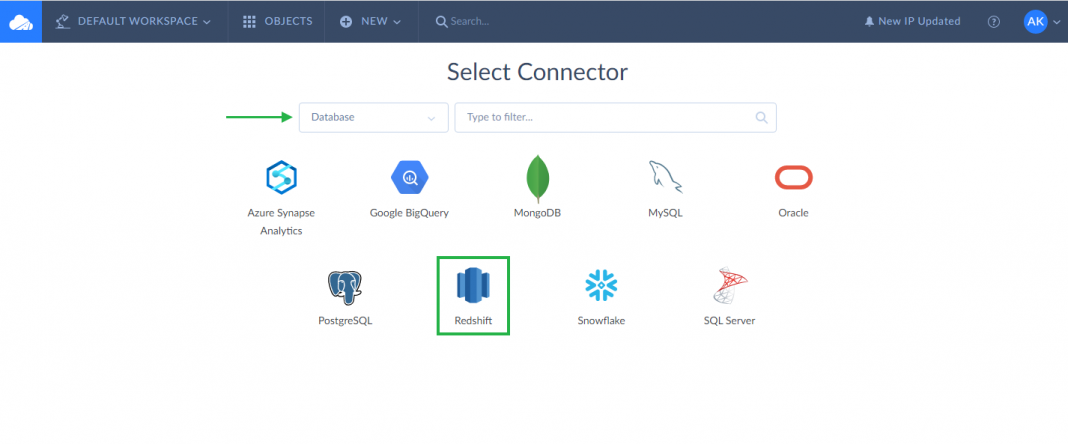Open the Database connector type dropdown
Image resolution: width=1068 pixels, height=444 pixels.
[x=373, y=118]
